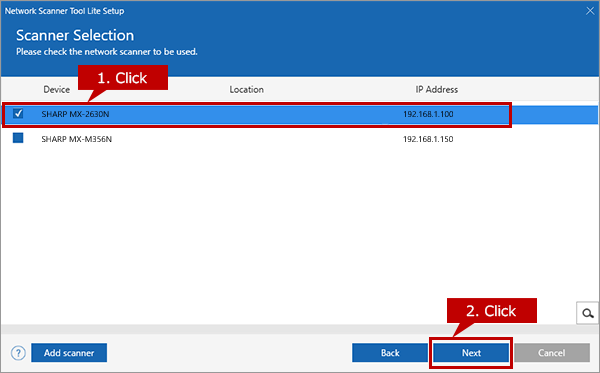Click the Cancel button

[x=552, y=353]
